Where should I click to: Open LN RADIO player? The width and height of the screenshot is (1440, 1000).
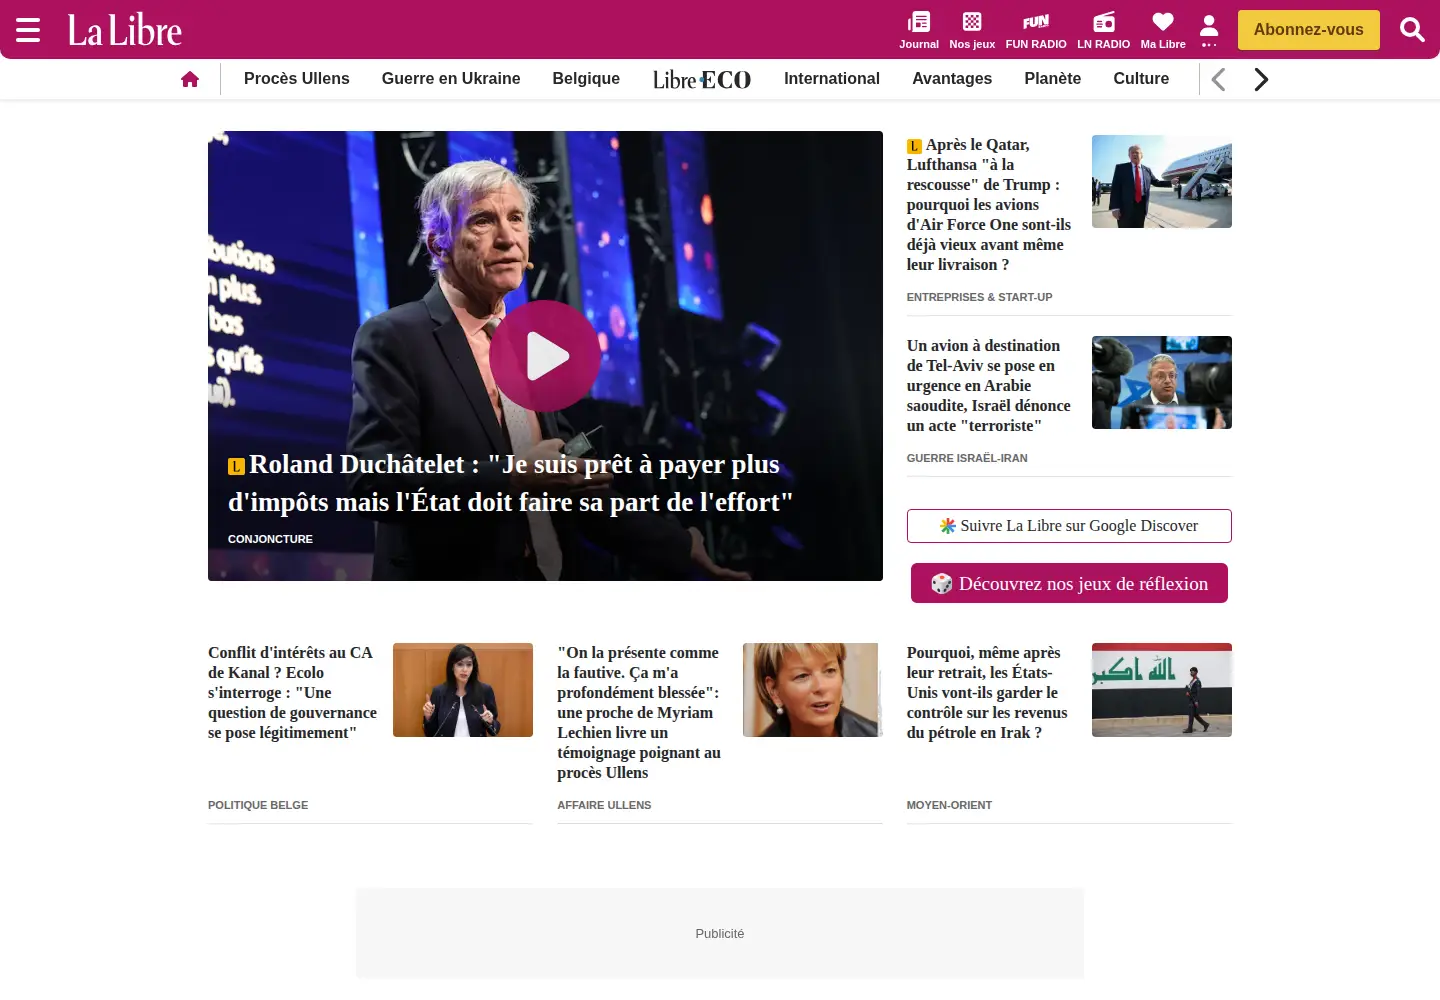click(x=1104, y=30)
